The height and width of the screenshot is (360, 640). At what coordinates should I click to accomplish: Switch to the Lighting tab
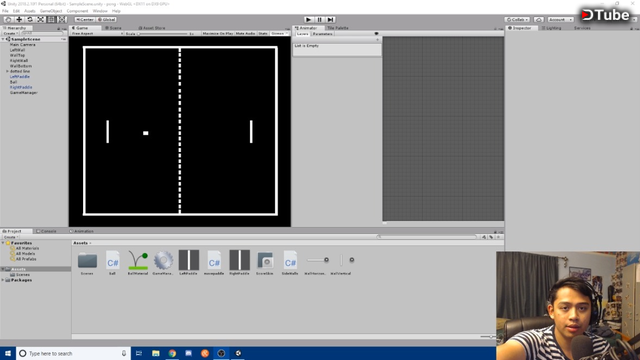click(551, 28)
